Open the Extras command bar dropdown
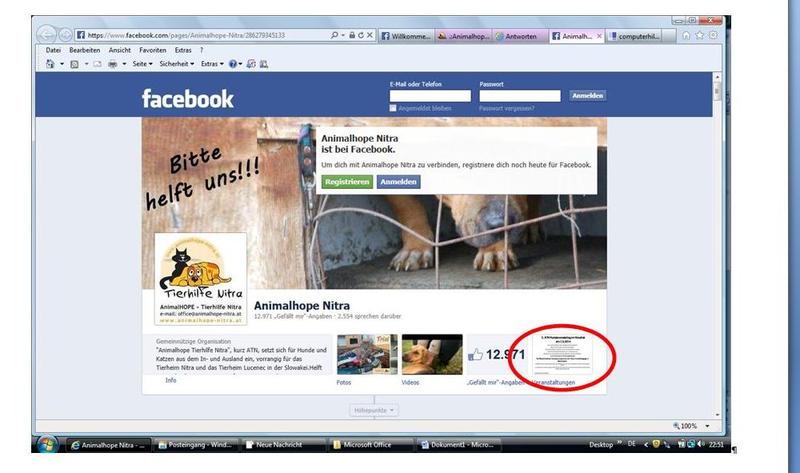800x473 pixels. [212, 64]
